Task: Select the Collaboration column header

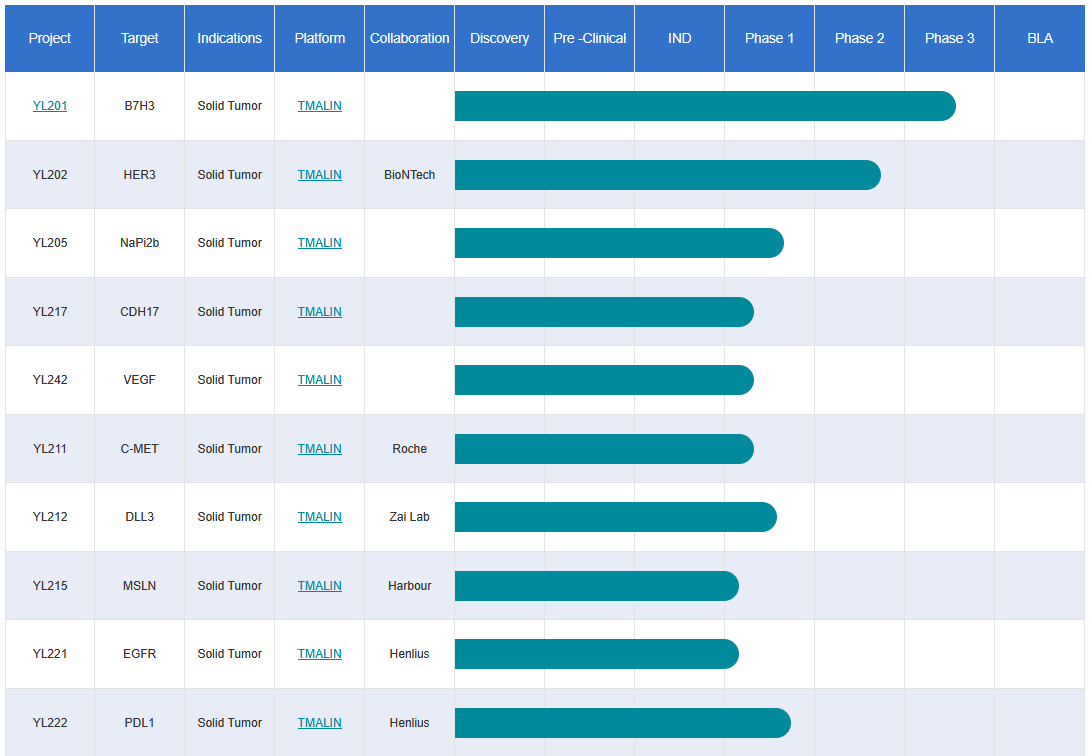Action: coord(408,38)
